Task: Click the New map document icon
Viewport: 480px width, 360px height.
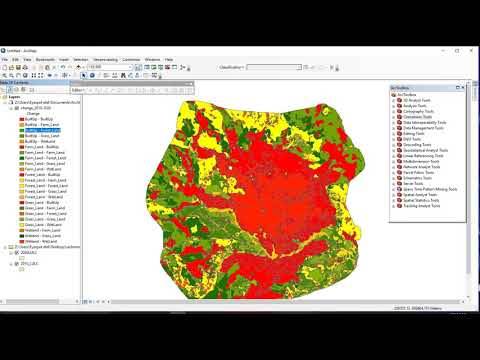Action: [x=5, y=67]
